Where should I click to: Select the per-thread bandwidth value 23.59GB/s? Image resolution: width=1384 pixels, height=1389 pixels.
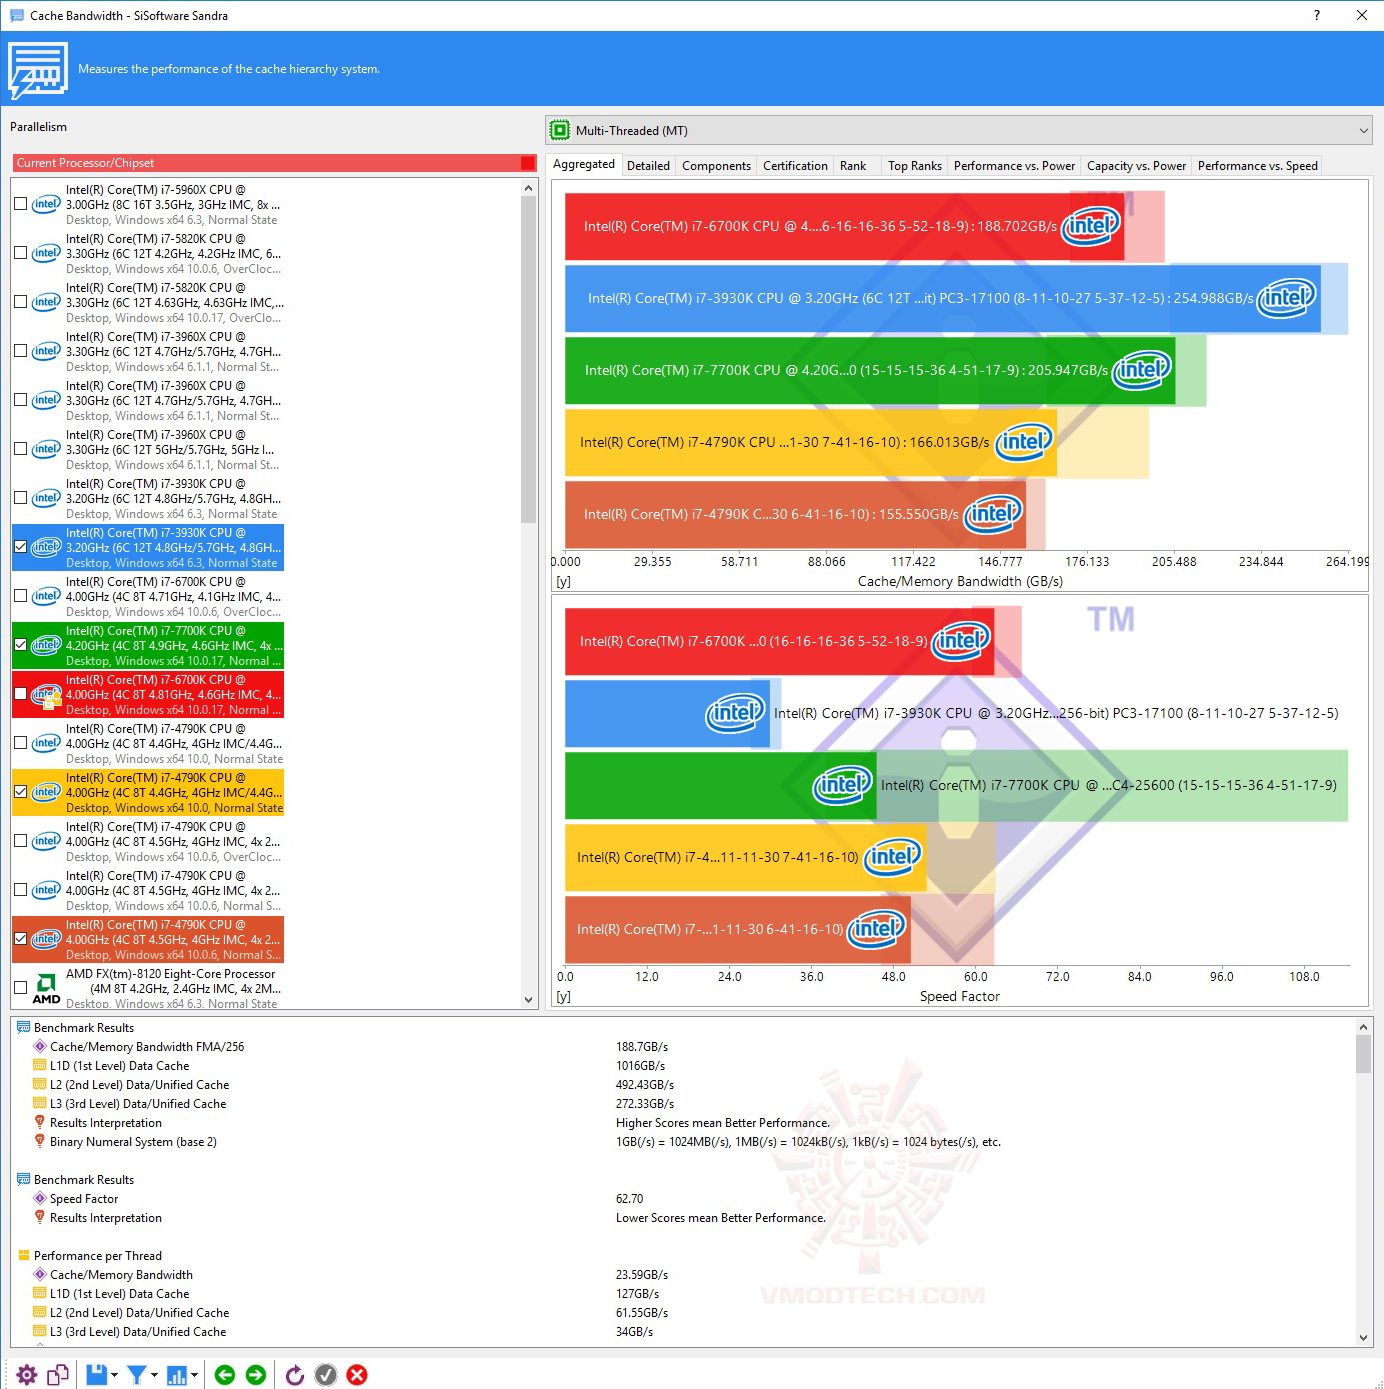pos(642,1274)
